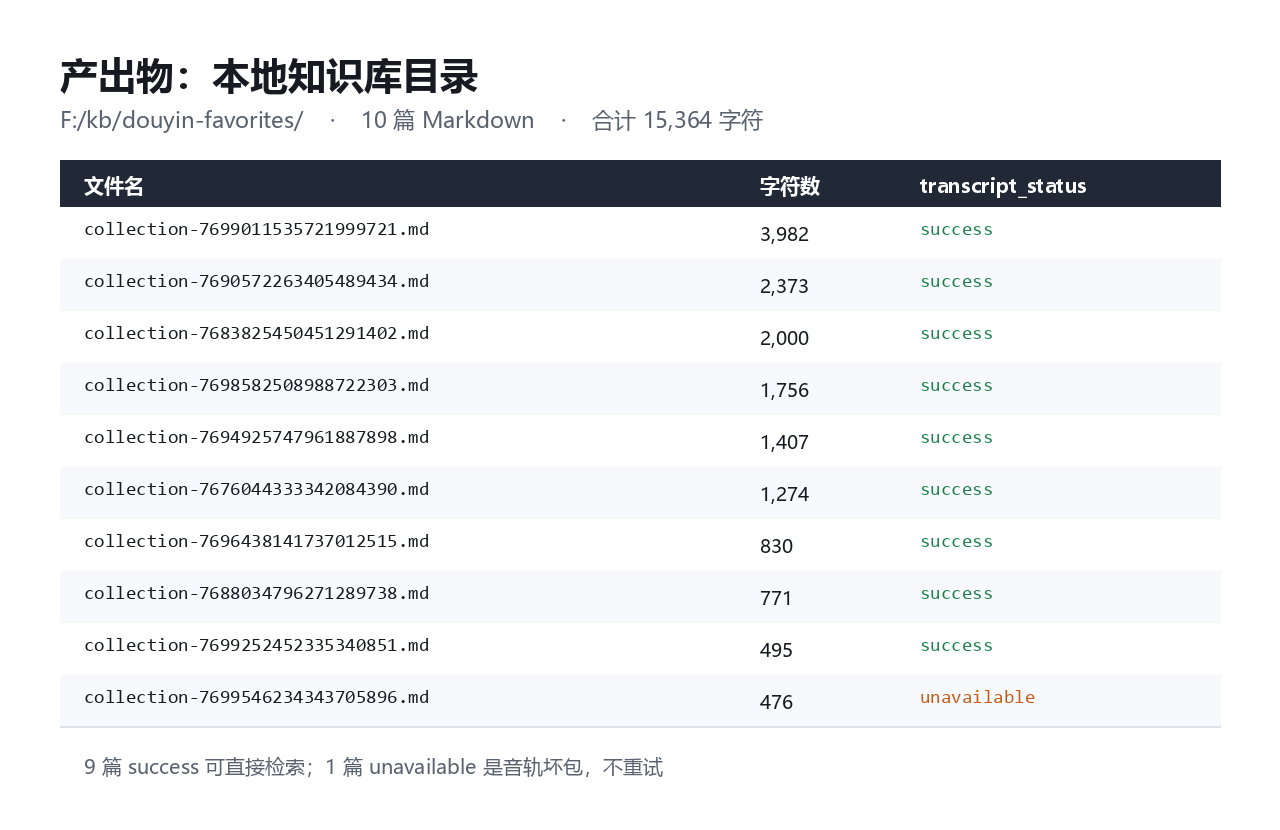1280x830 pixels.
Task: Click the 文件名 column header
Action: coord(114,186)
